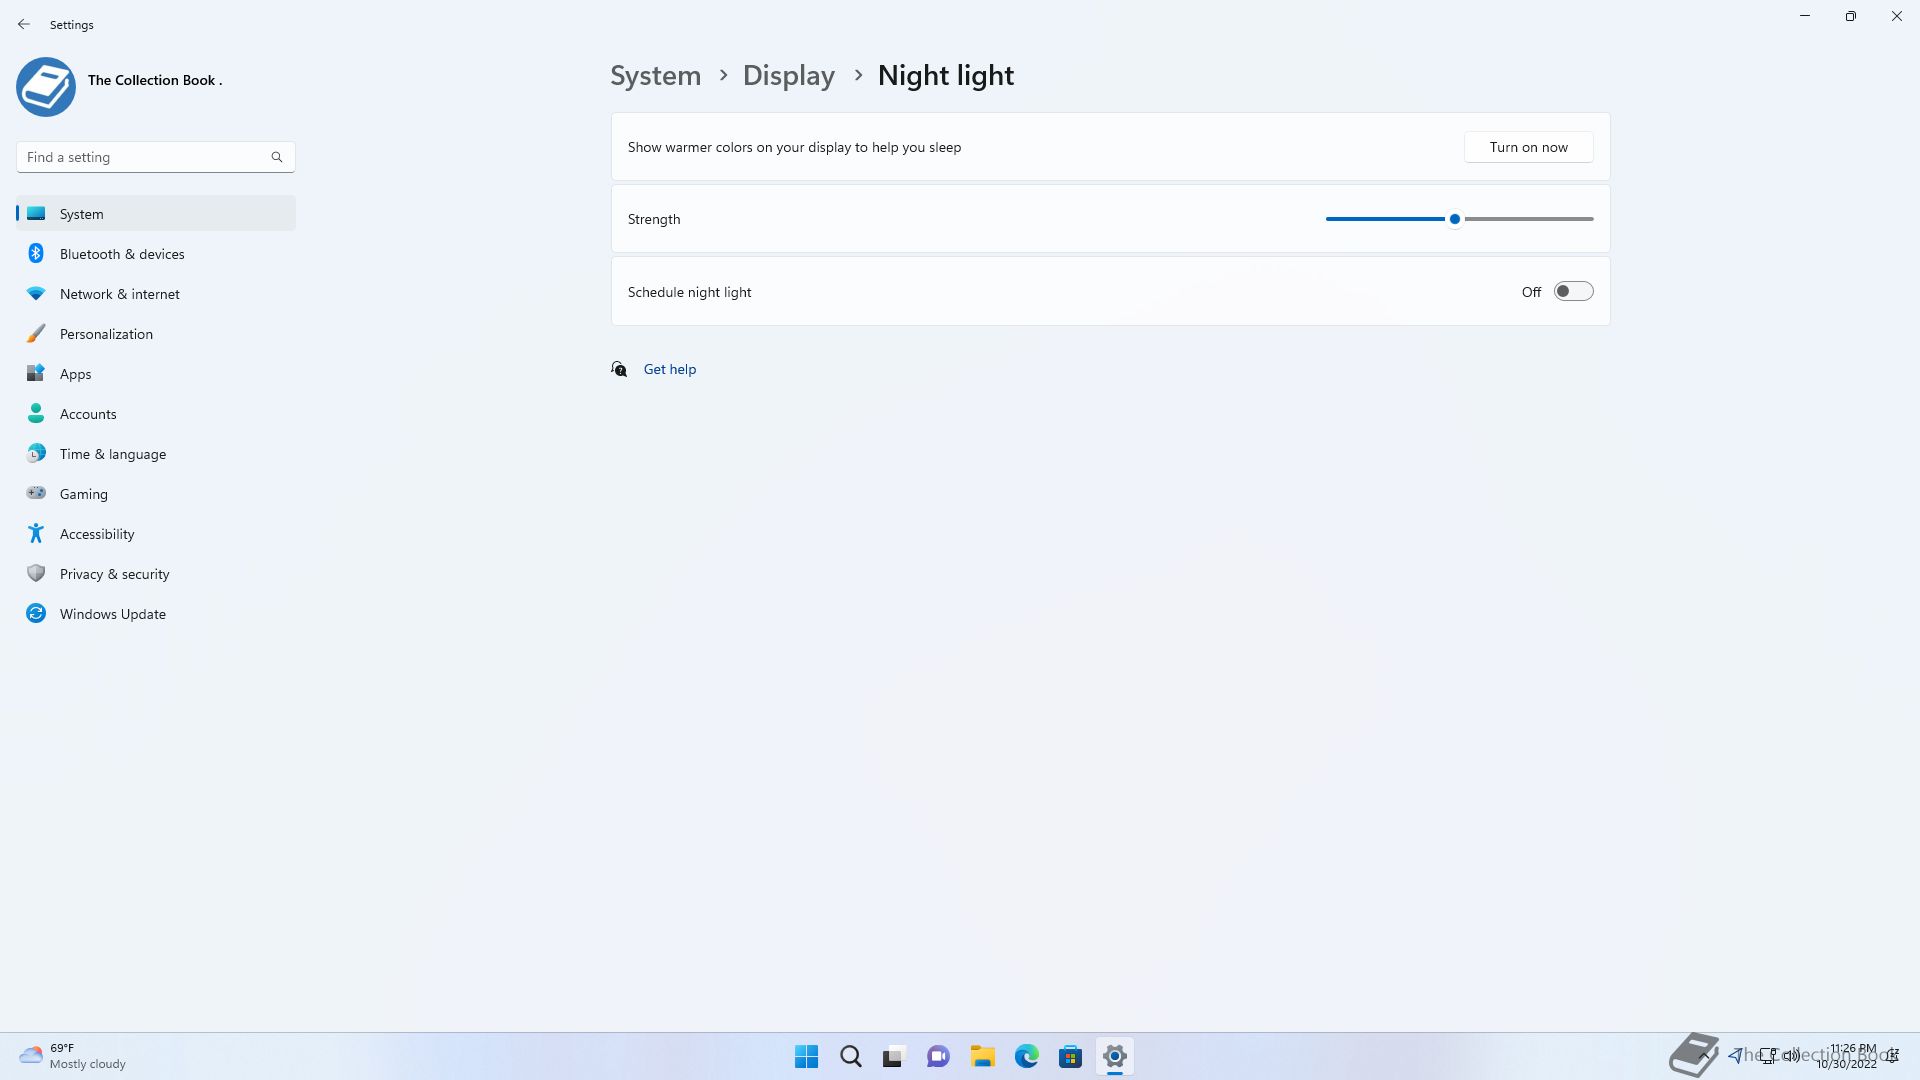Open The Collection Book profile picture

coord(46,87)
